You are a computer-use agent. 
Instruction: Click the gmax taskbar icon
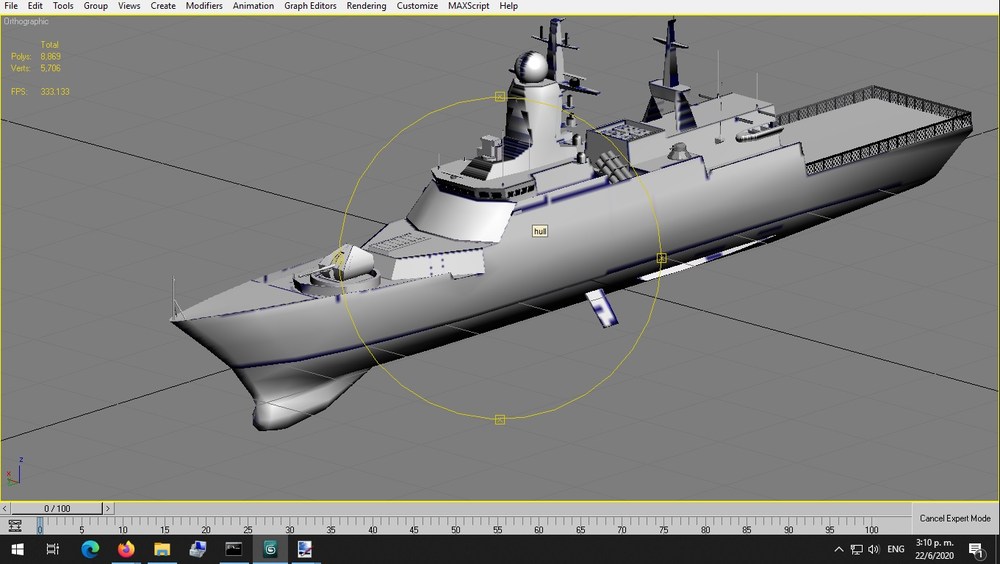[x=270, y=549]
